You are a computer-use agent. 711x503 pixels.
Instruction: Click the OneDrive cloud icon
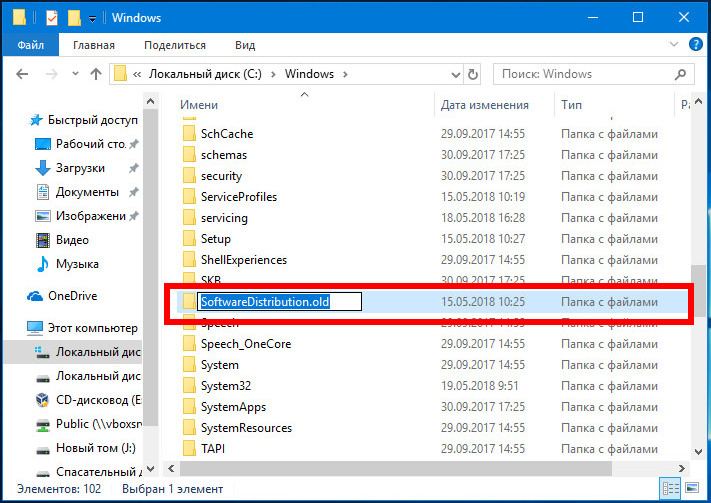tap(35, 296)
